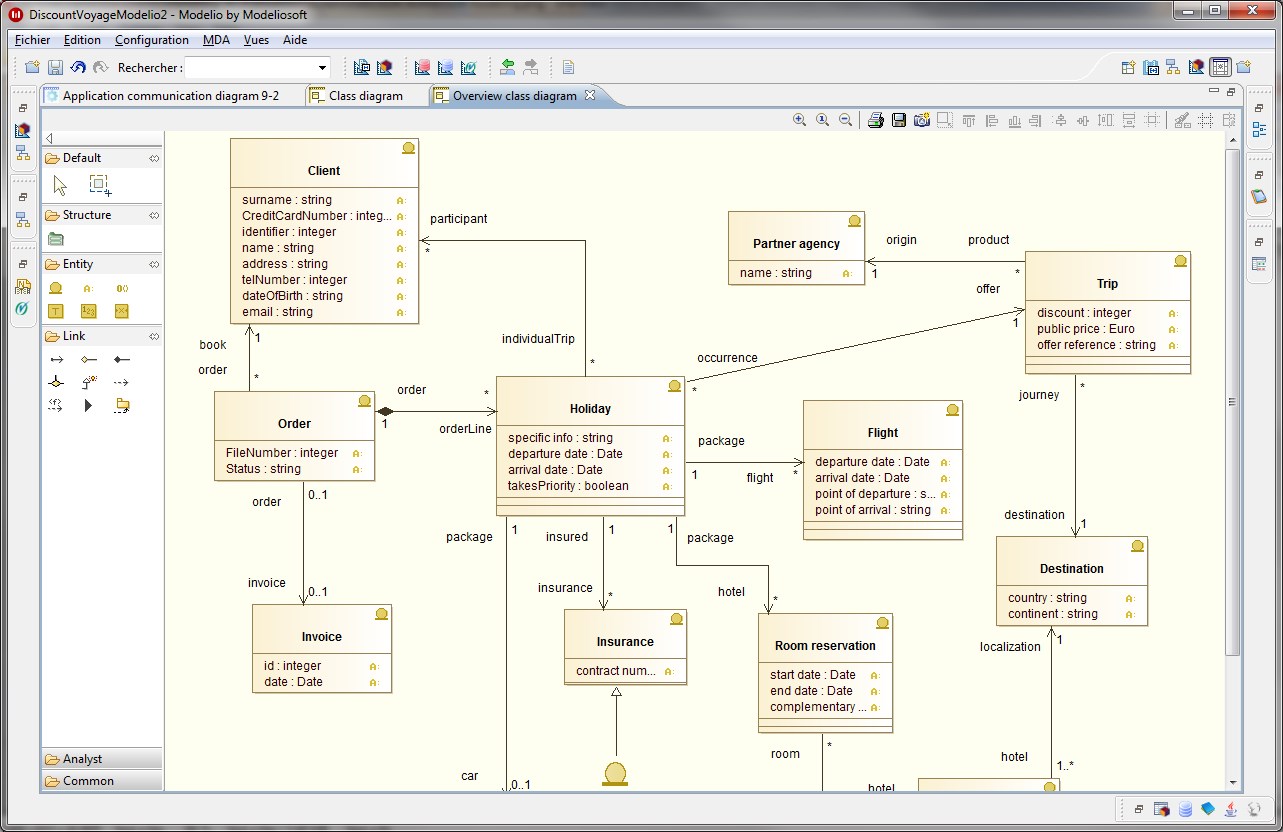Open the Rechercher search dropdown arrow

(x=322, y=68)
